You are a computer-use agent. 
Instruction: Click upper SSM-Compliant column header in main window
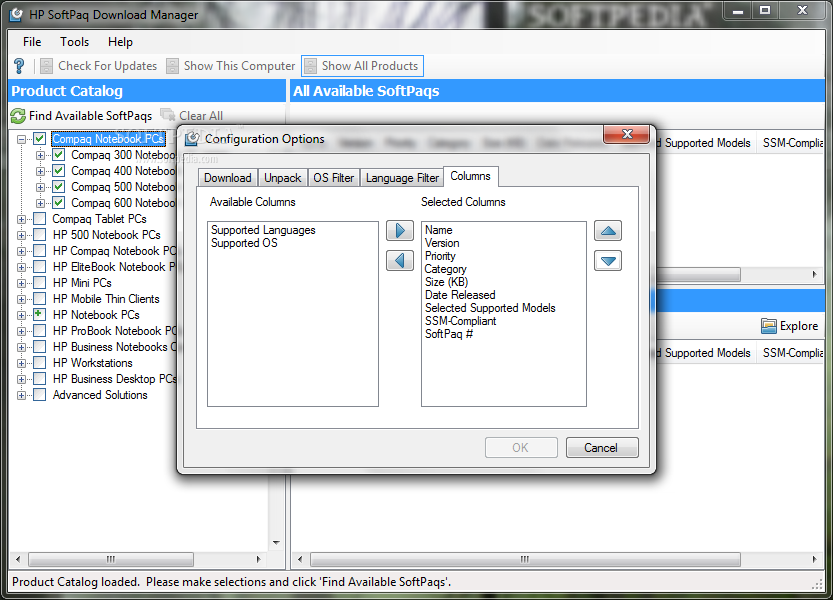[792, 143]
